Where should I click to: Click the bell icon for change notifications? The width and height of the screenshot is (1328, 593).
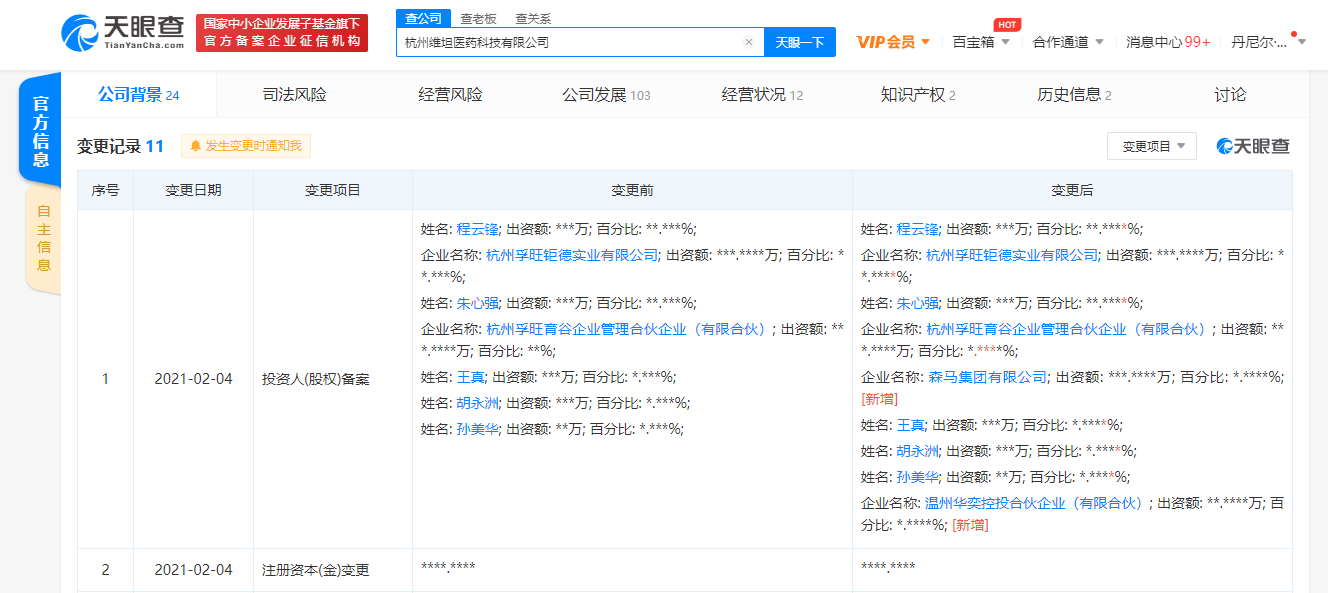point(195,146)
